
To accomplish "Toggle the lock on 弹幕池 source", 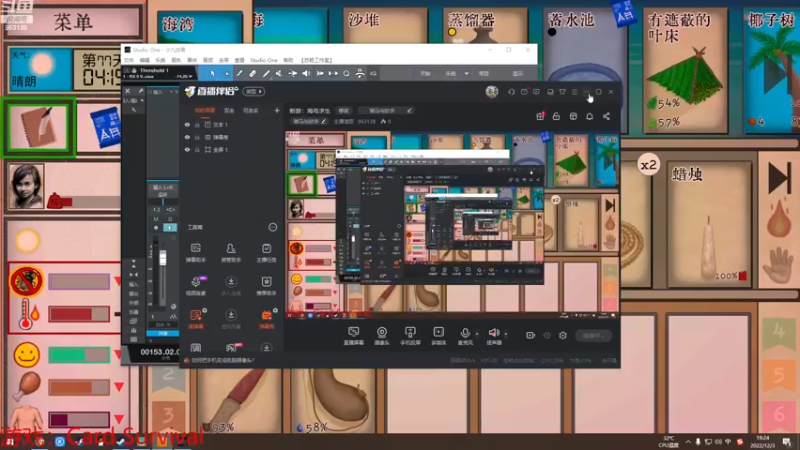I will click(x=197, y=137).
